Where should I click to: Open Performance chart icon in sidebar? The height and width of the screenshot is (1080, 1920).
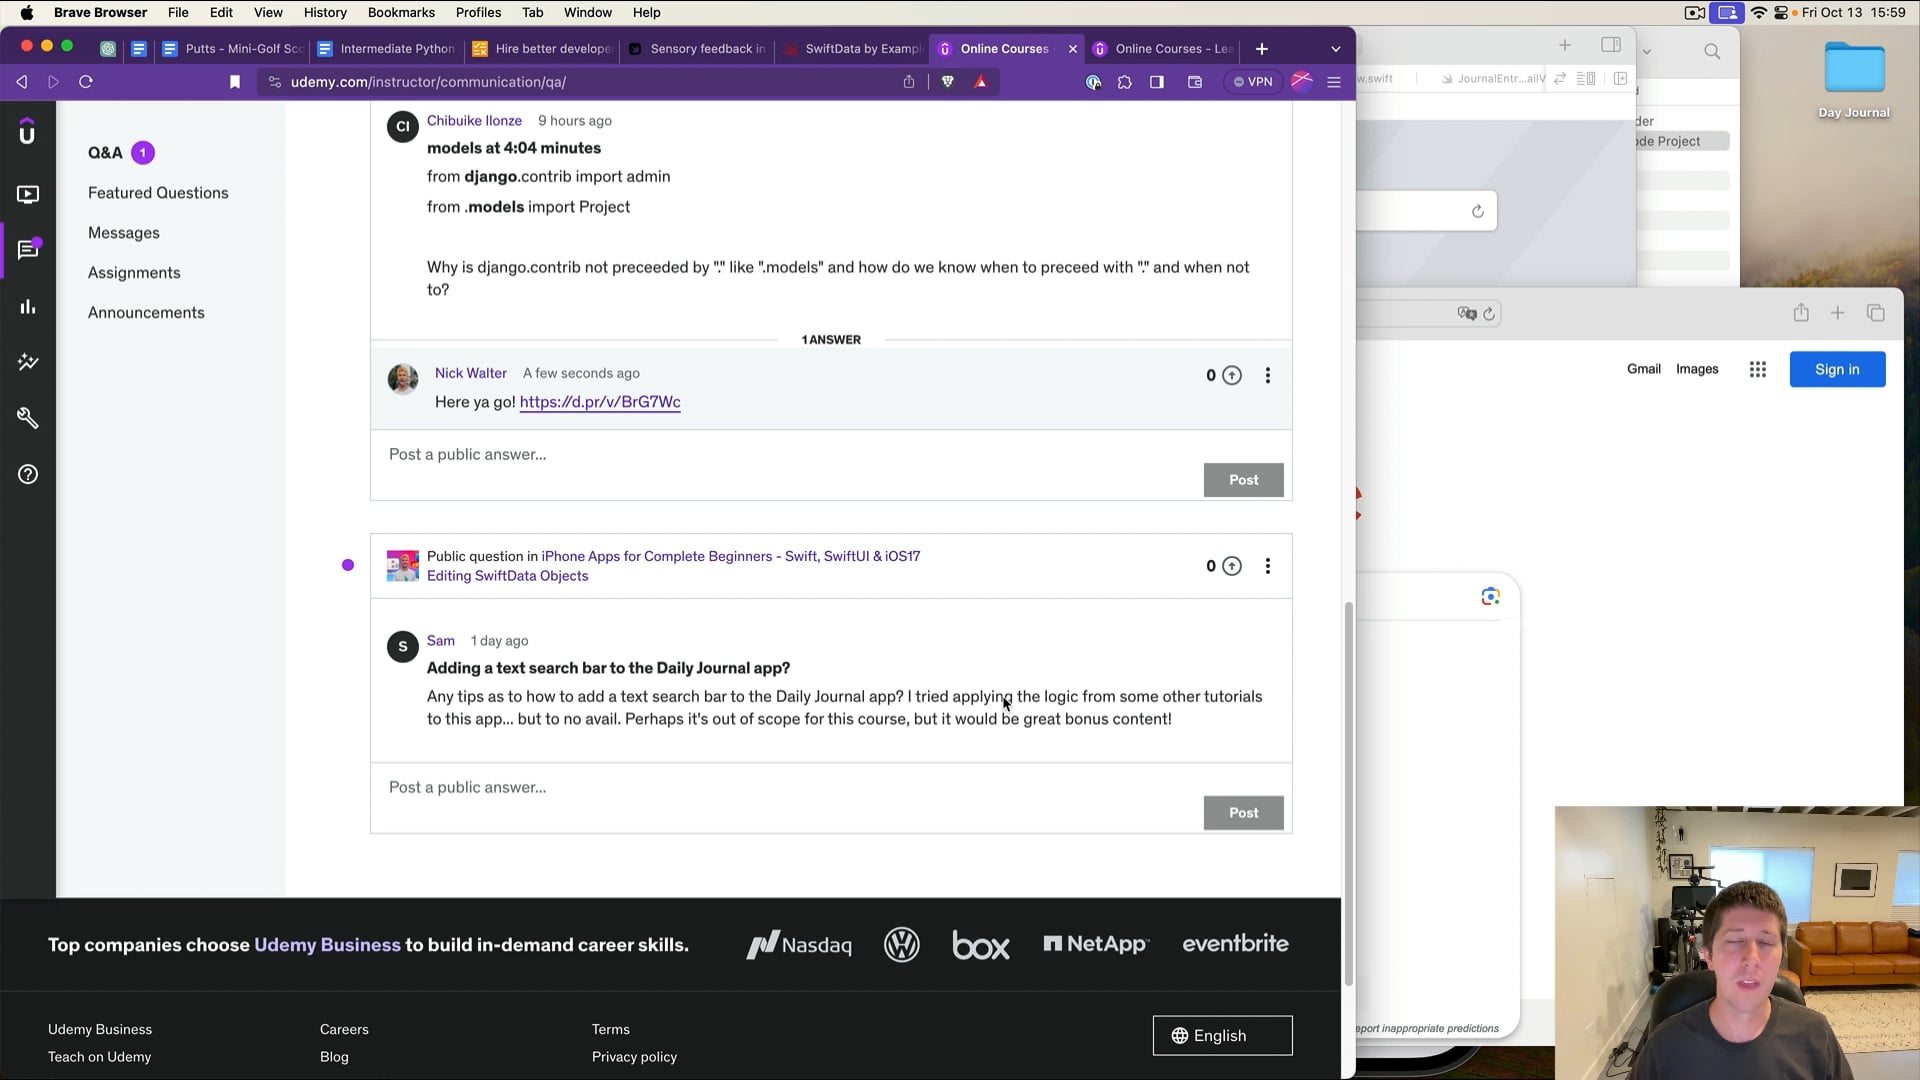pyautogui.click(x=28, y=307)
